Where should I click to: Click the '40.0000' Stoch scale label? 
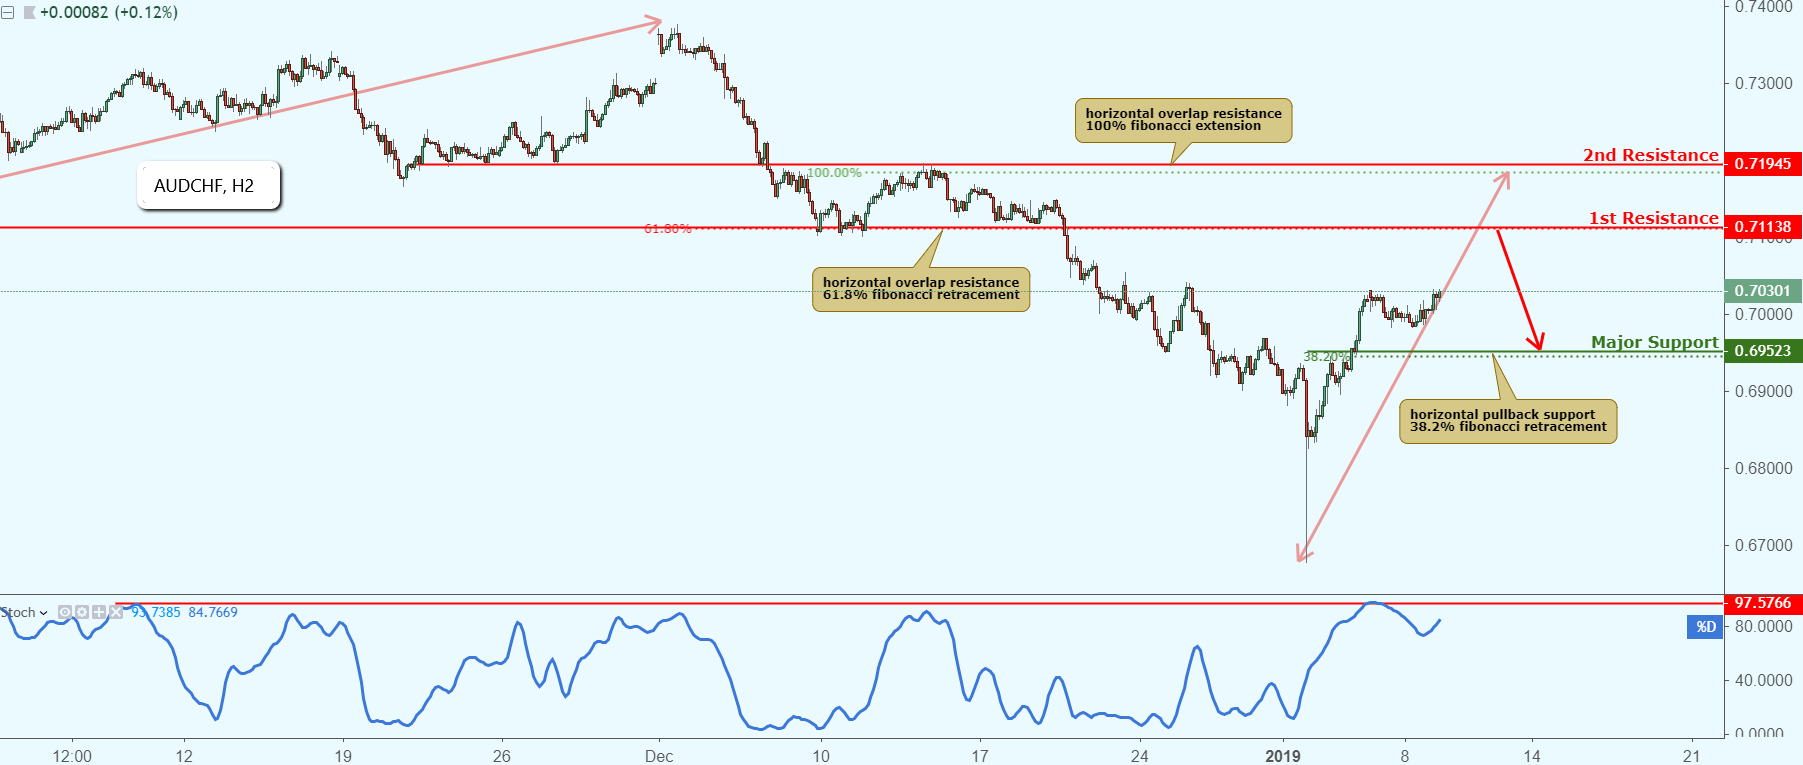click(x=1764, y=680)
